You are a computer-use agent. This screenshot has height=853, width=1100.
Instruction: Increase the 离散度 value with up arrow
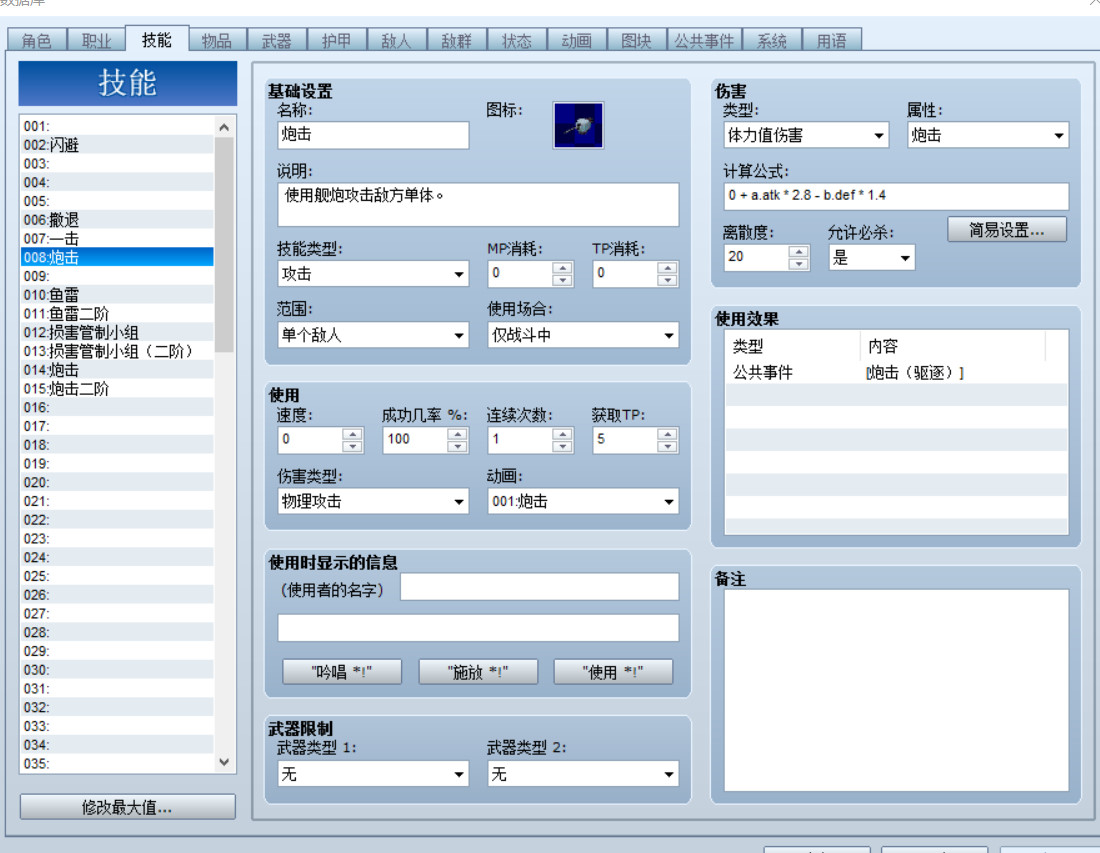[798, 251]
